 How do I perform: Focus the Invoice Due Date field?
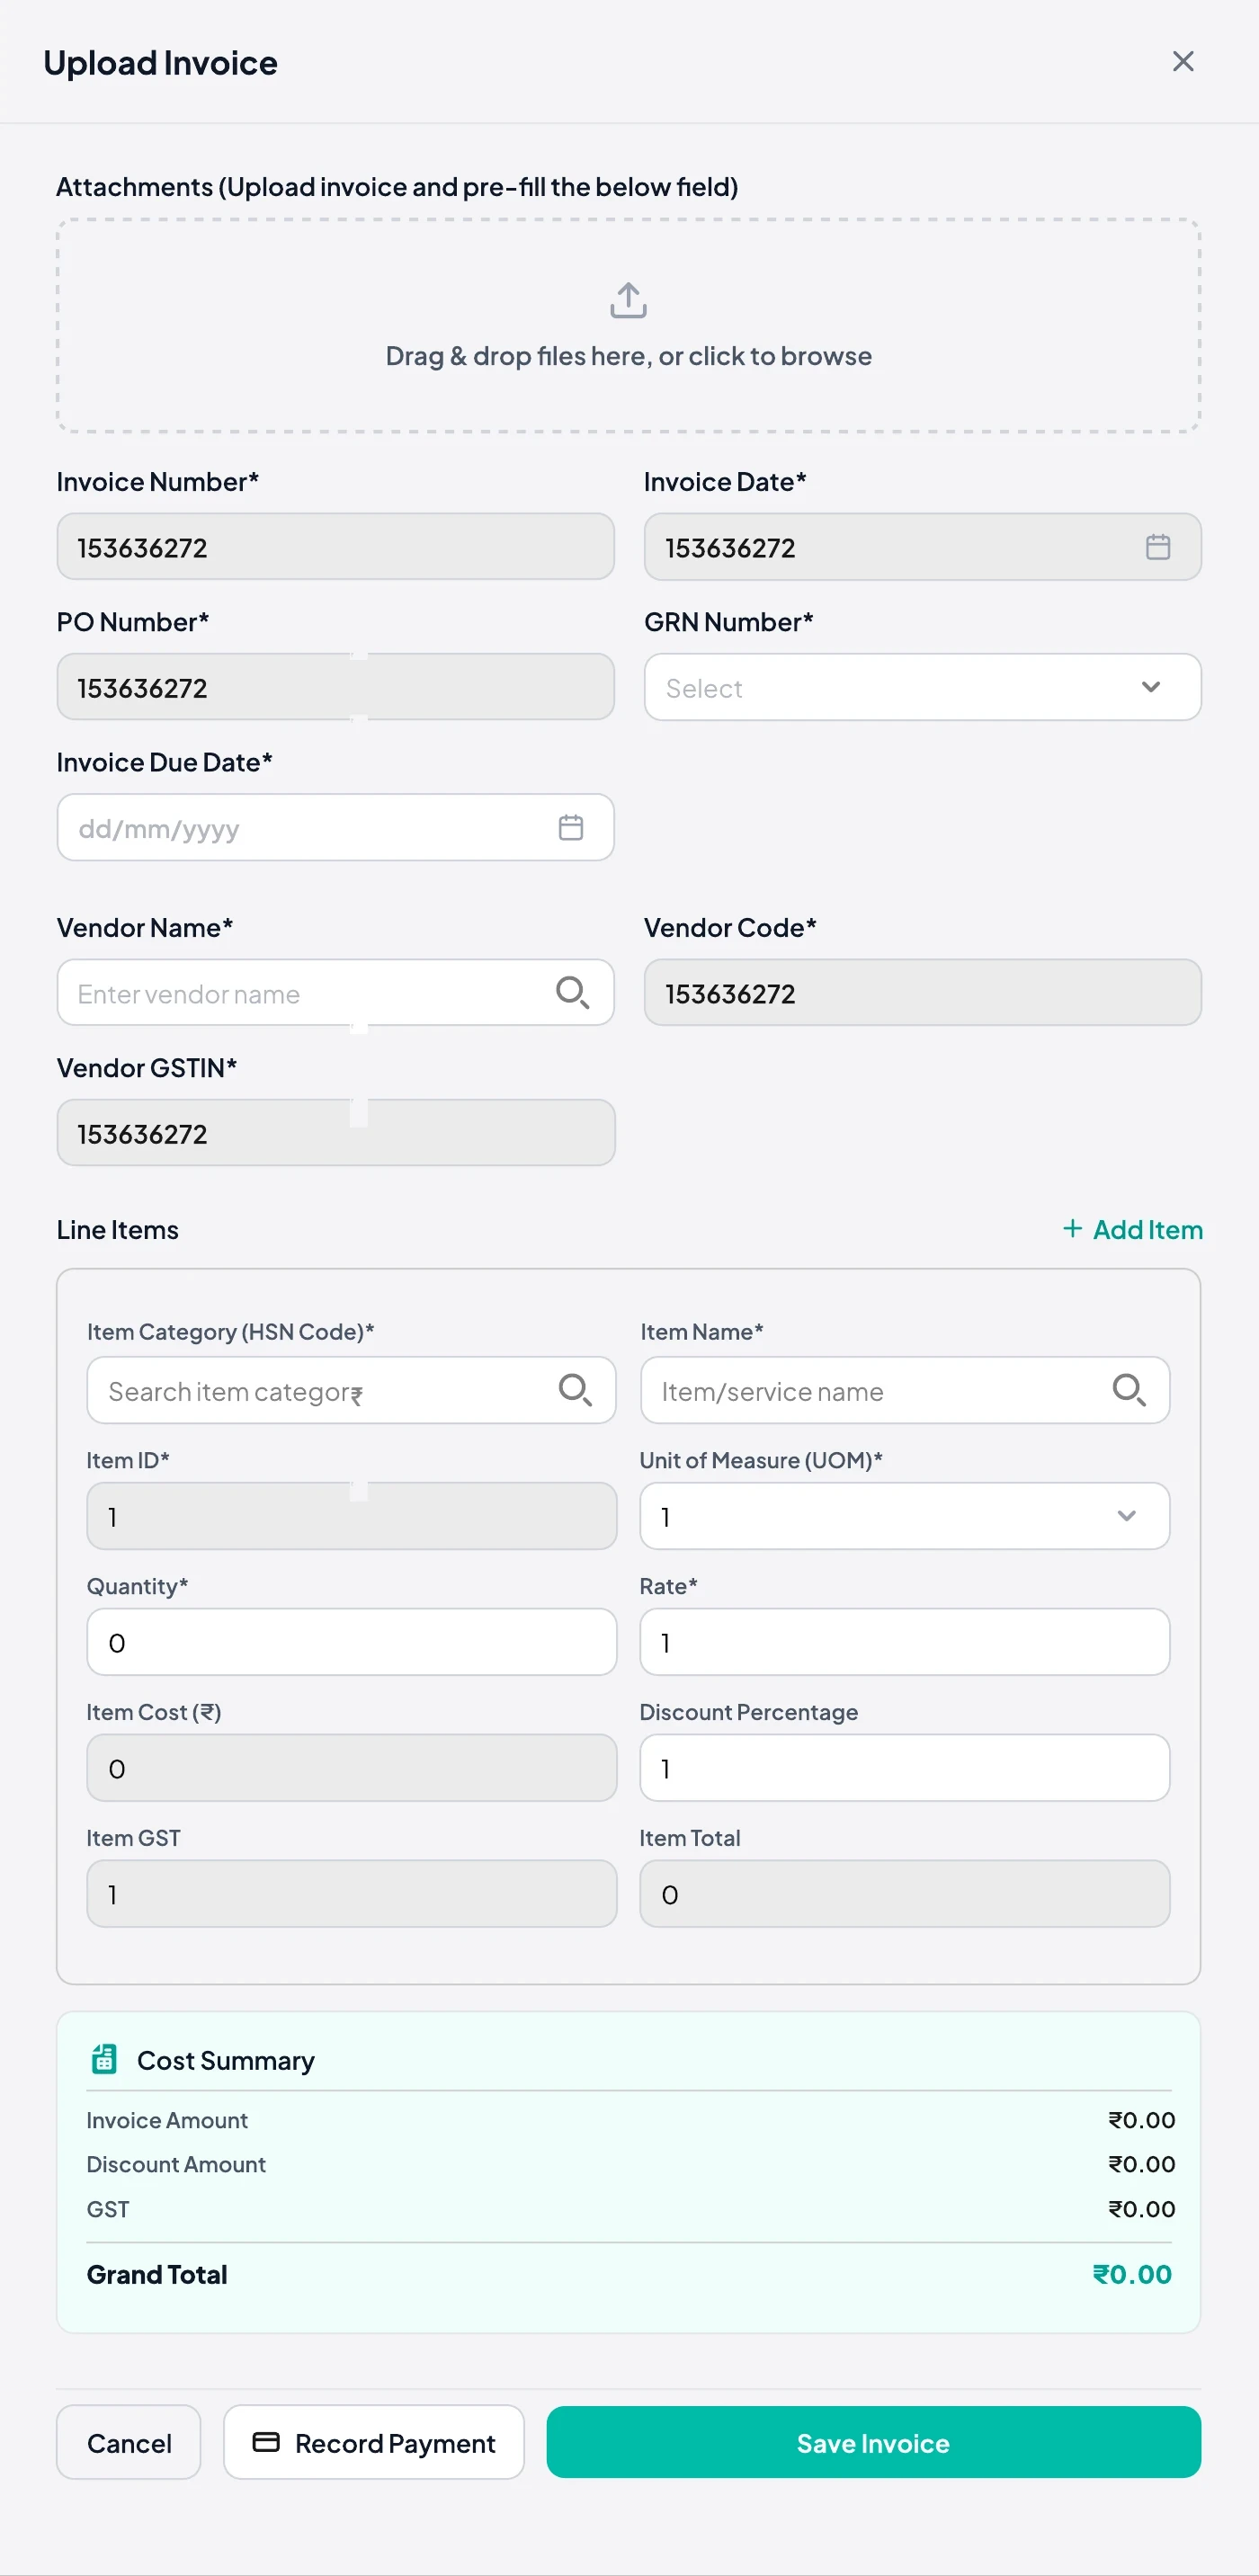click(x=335, y=827)
